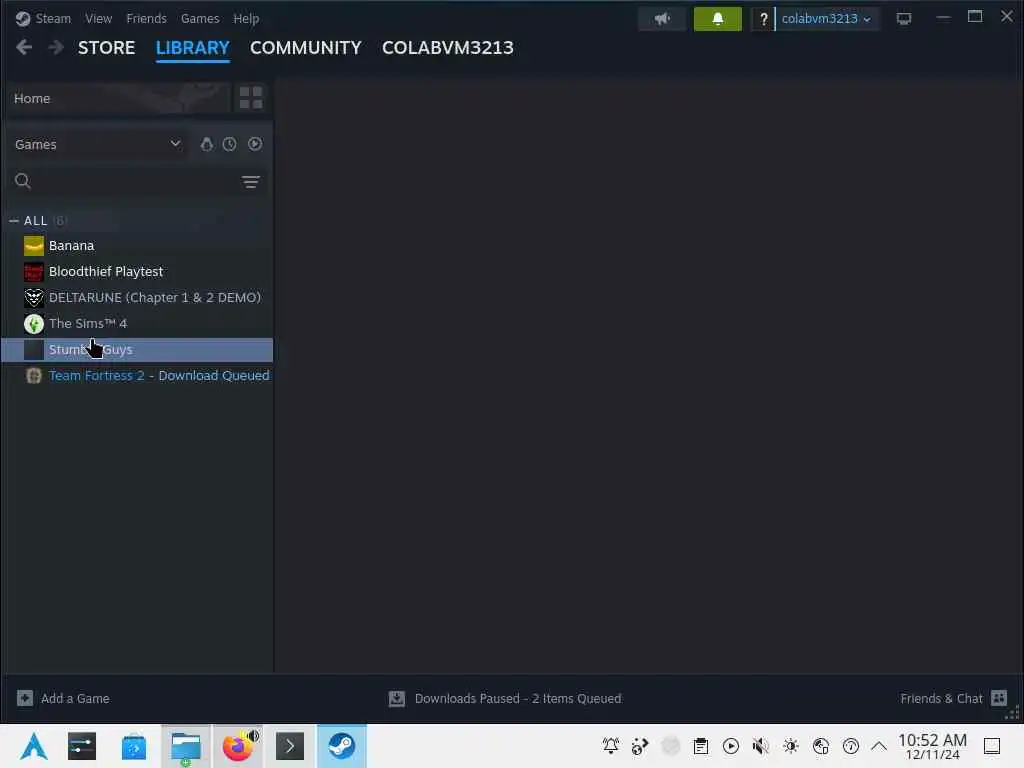Open the View menu
The height and width of the screenshot is (768, 1024).
coord(98,18)
